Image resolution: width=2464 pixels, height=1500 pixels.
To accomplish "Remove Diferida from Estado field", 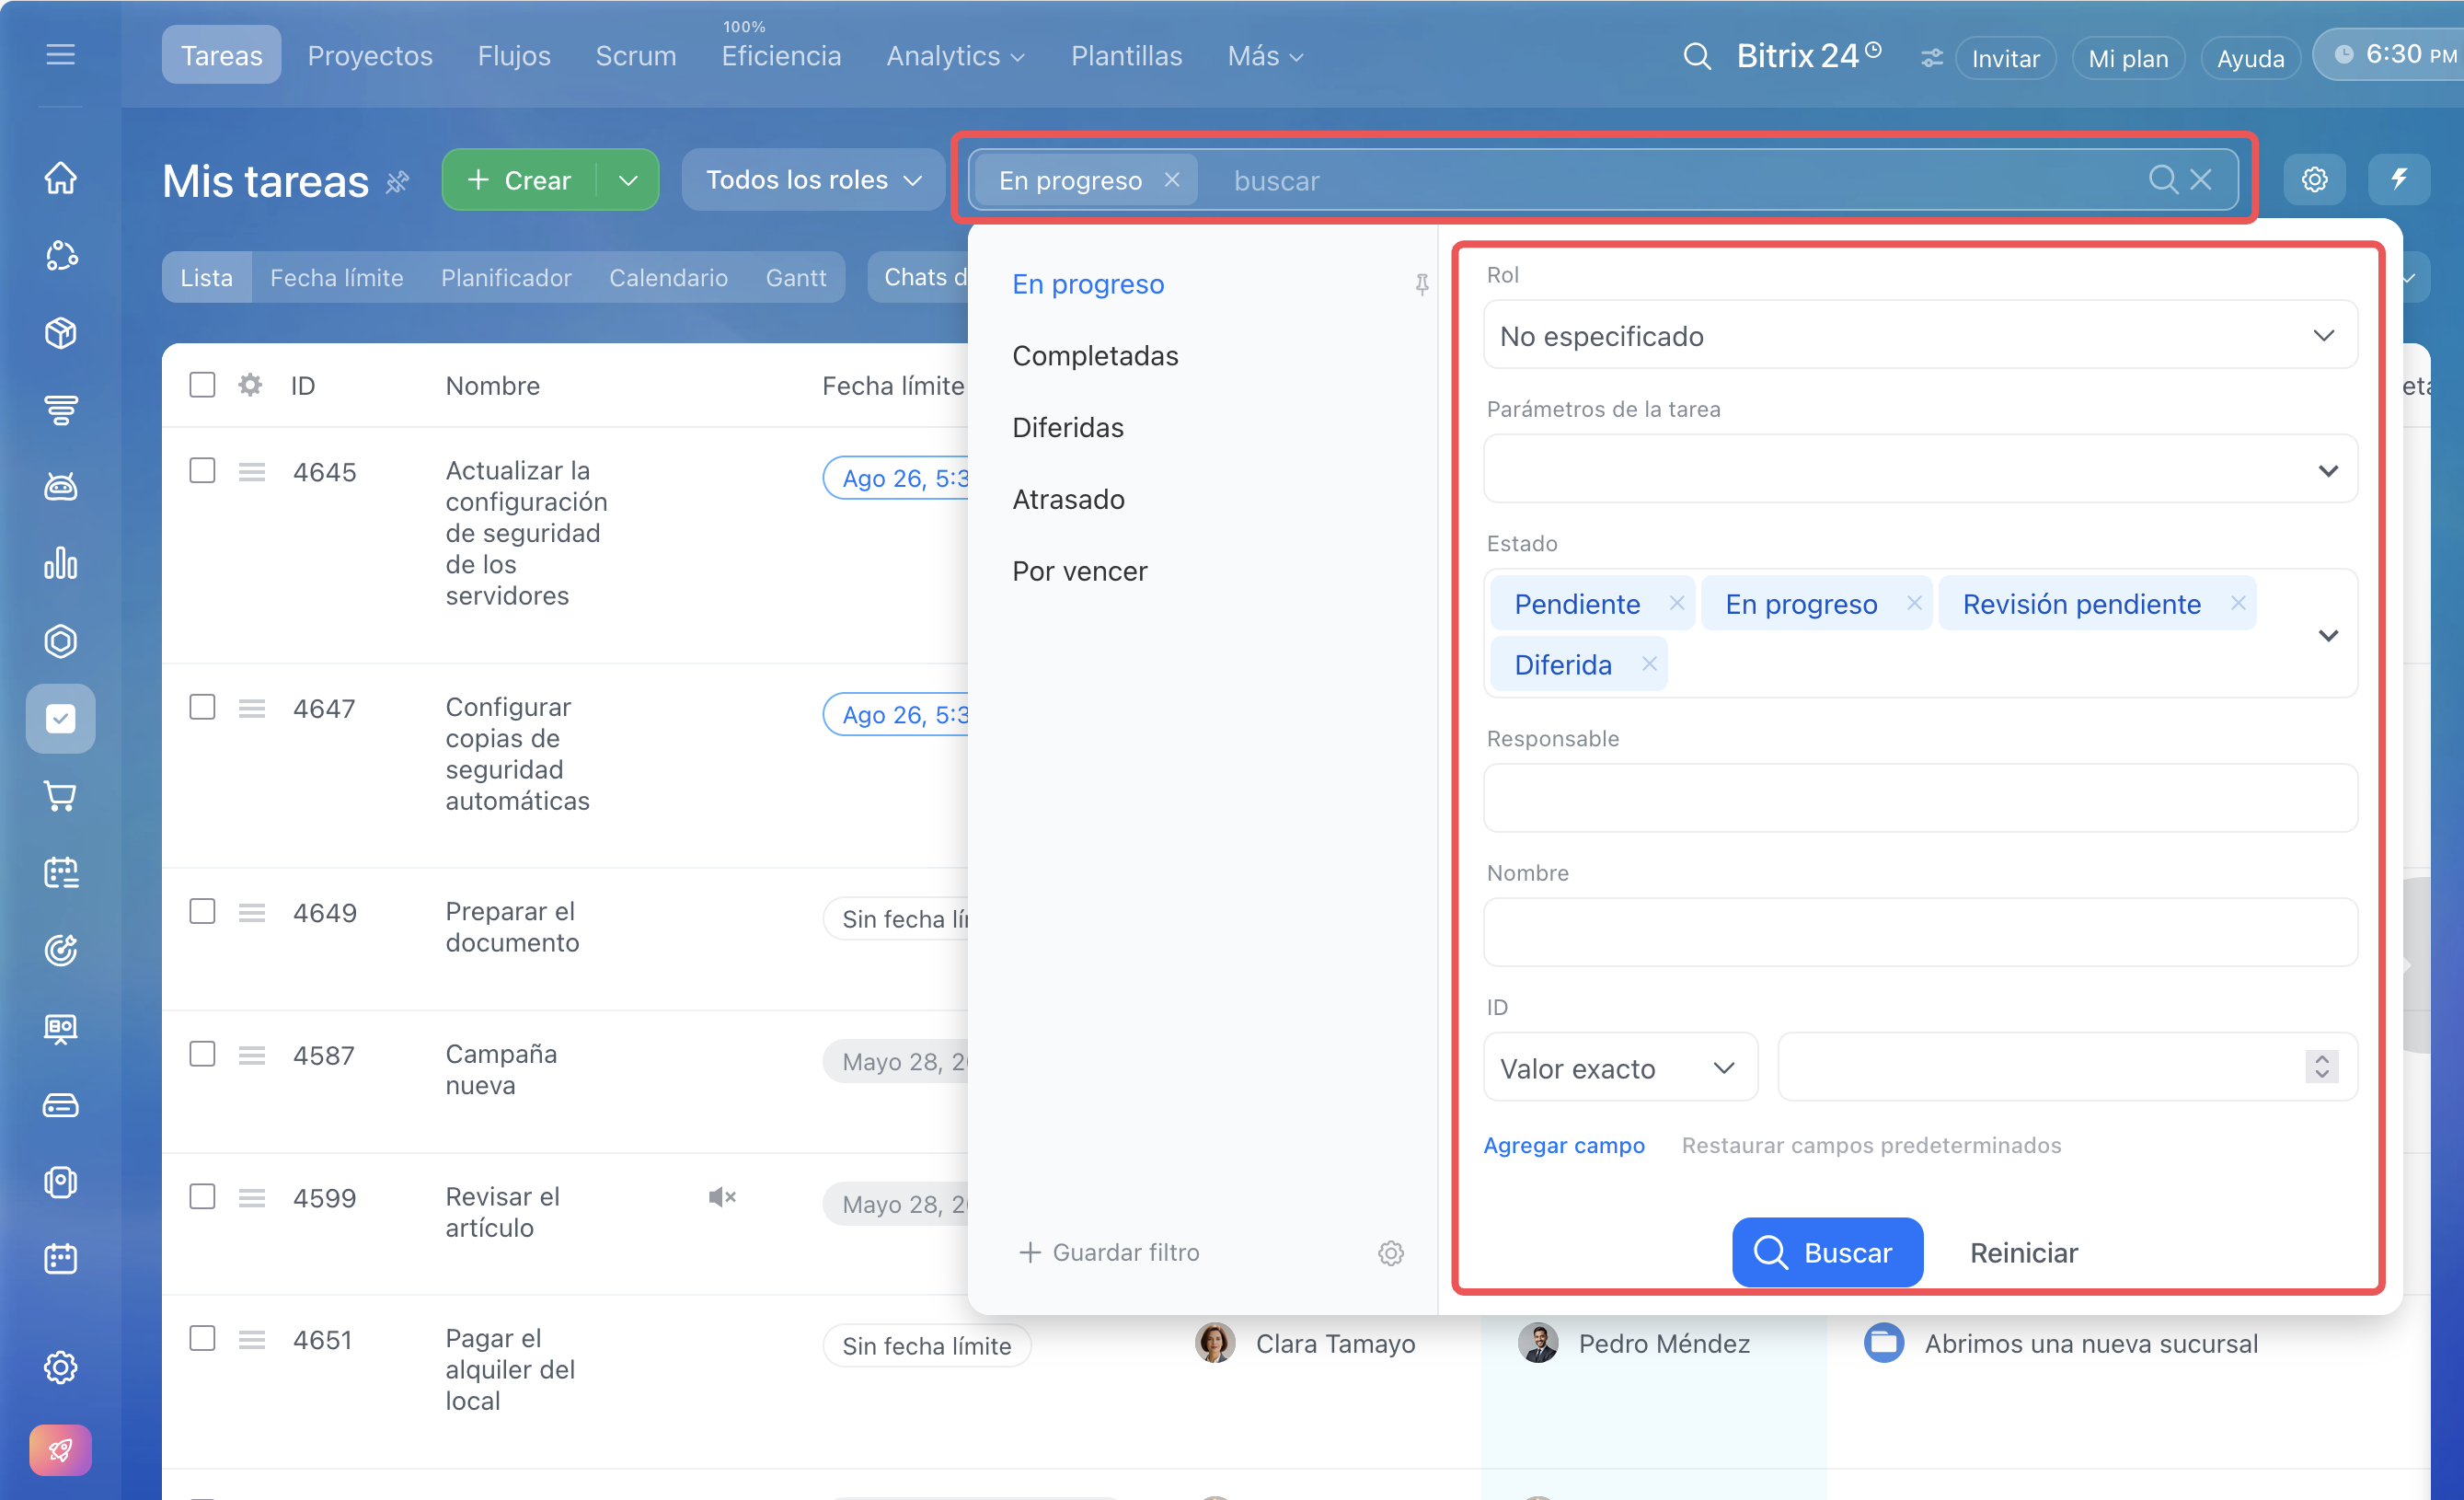I will (x=1649, y=664).
